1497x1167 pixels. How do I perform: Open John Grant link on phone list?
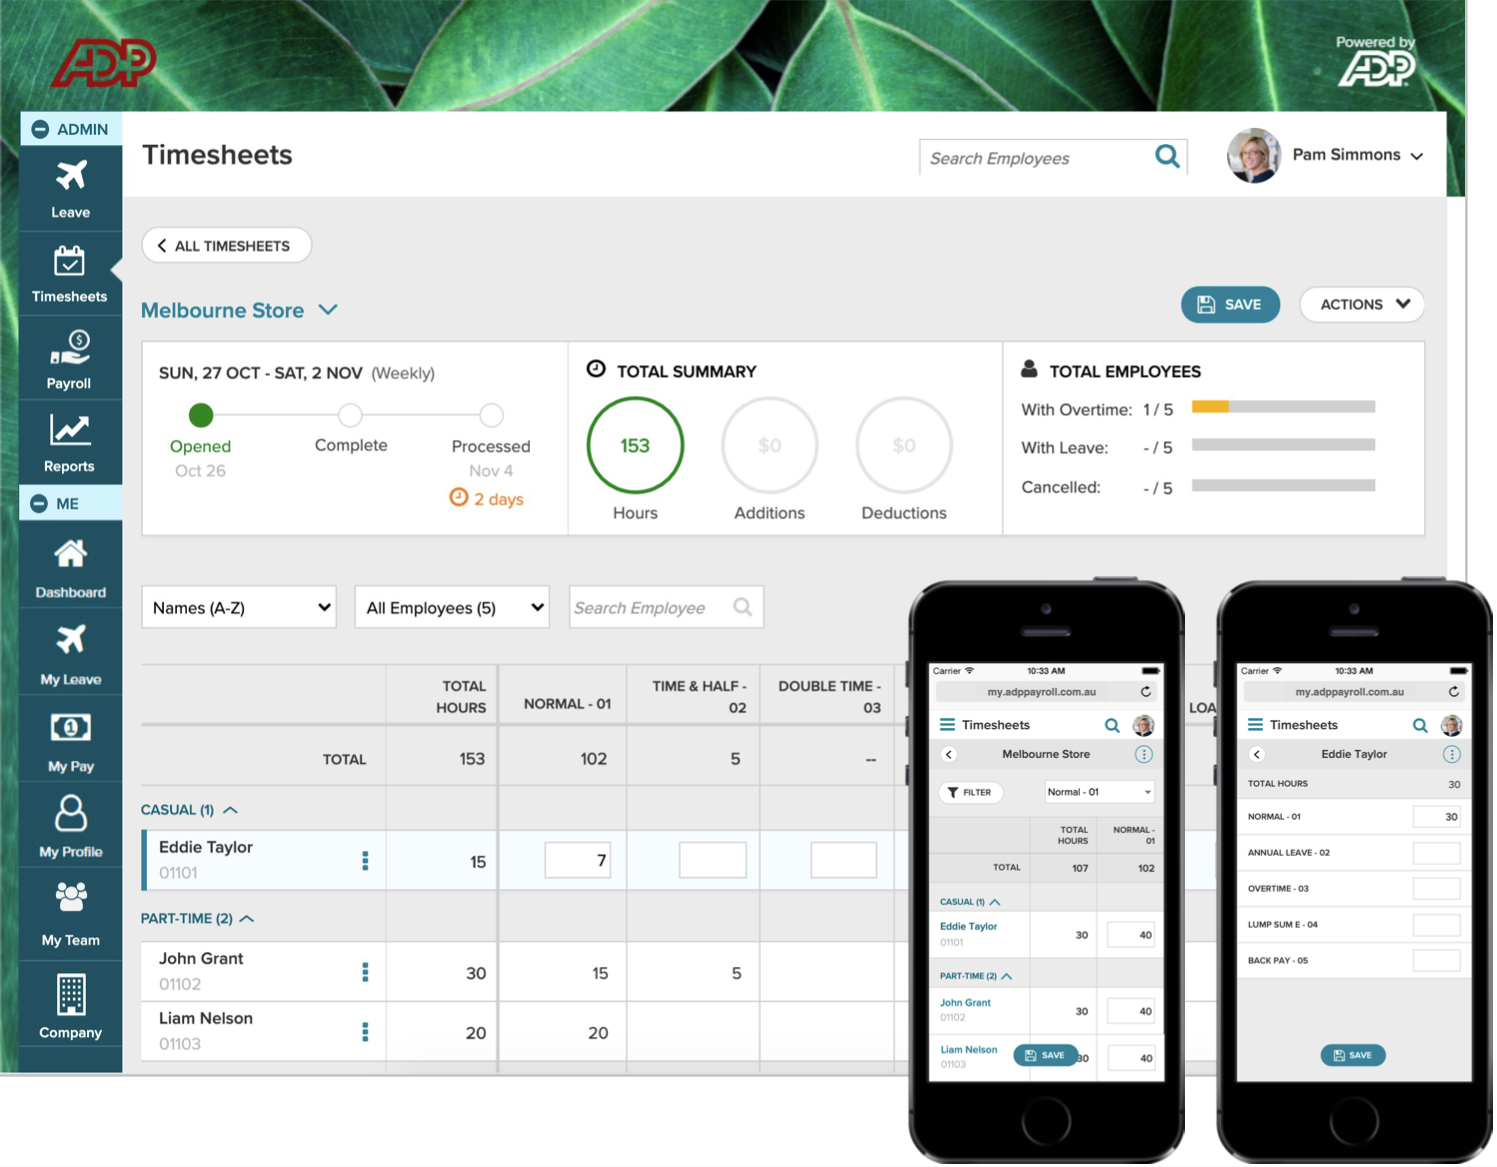click(965, 1003)
